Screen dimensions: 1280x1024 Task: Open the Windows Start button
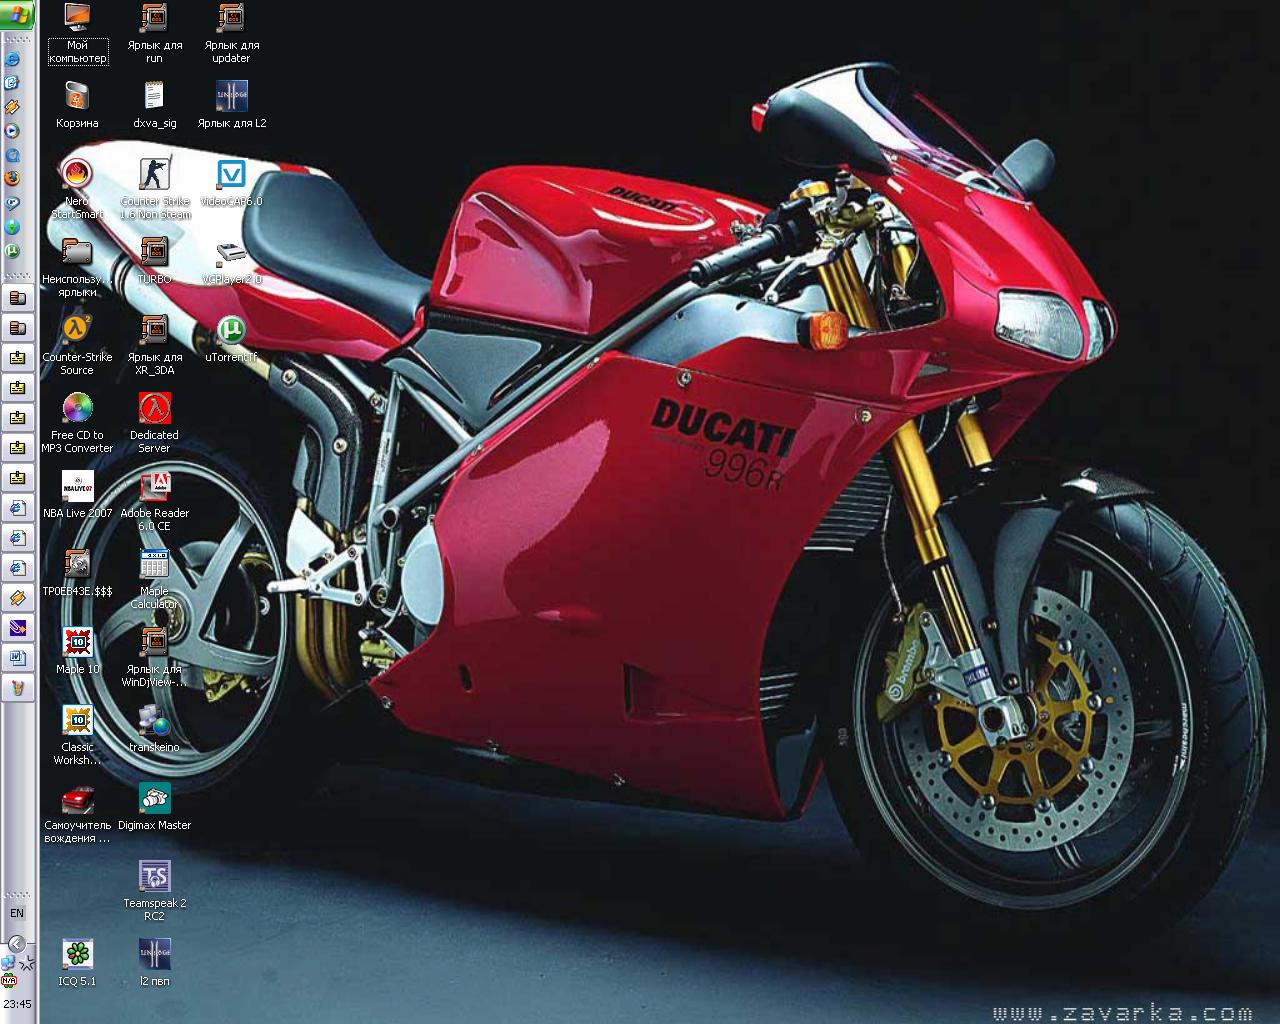[x=18, y=13]
